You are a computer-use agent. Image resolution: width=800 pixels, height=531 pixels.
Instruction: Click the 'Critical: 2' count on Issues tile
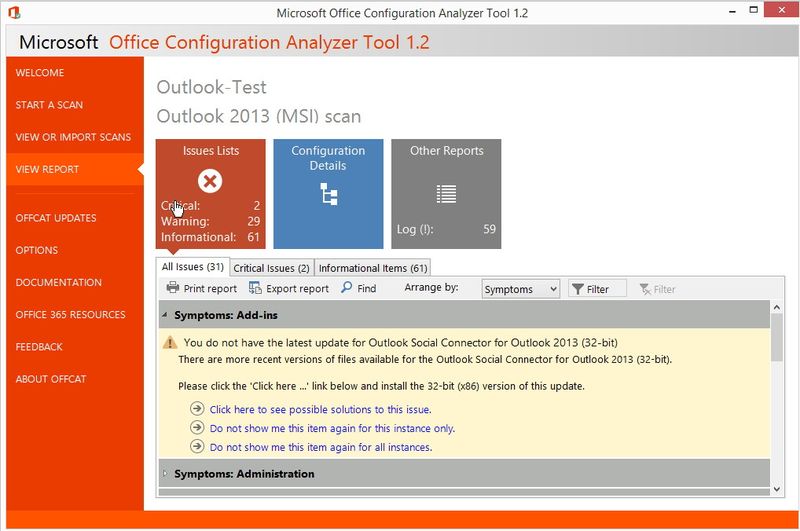pyautogui.click(x=210, y=206)
